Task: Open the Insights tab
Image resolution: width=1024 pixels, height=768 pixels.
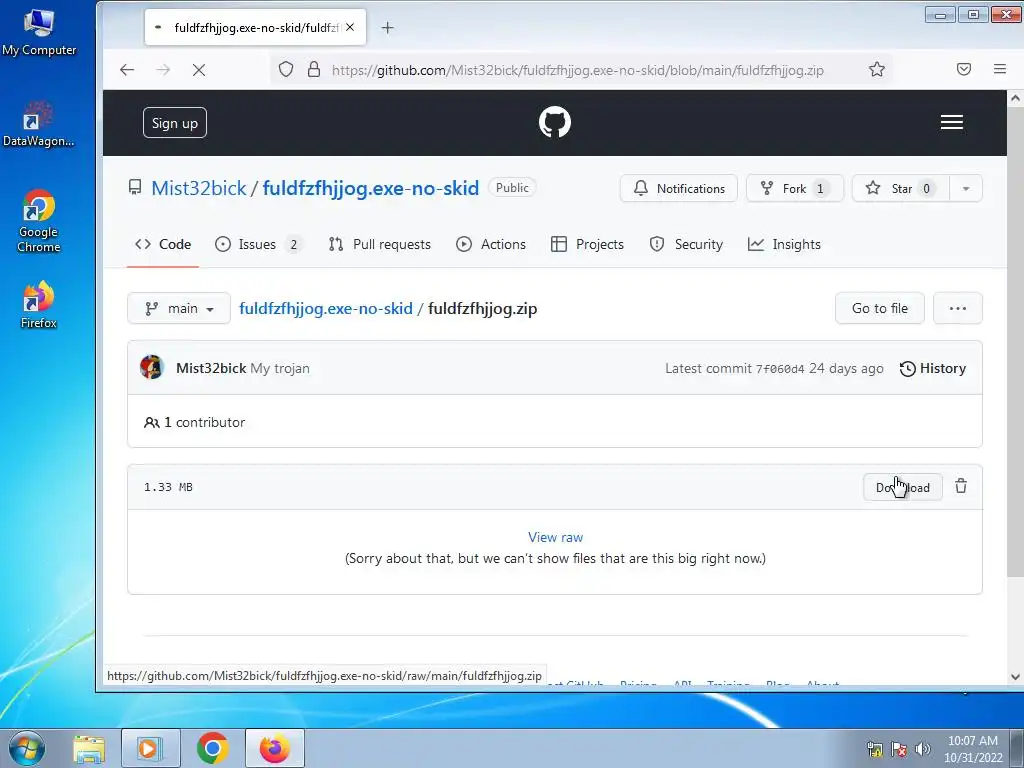Action: (784, 244)
